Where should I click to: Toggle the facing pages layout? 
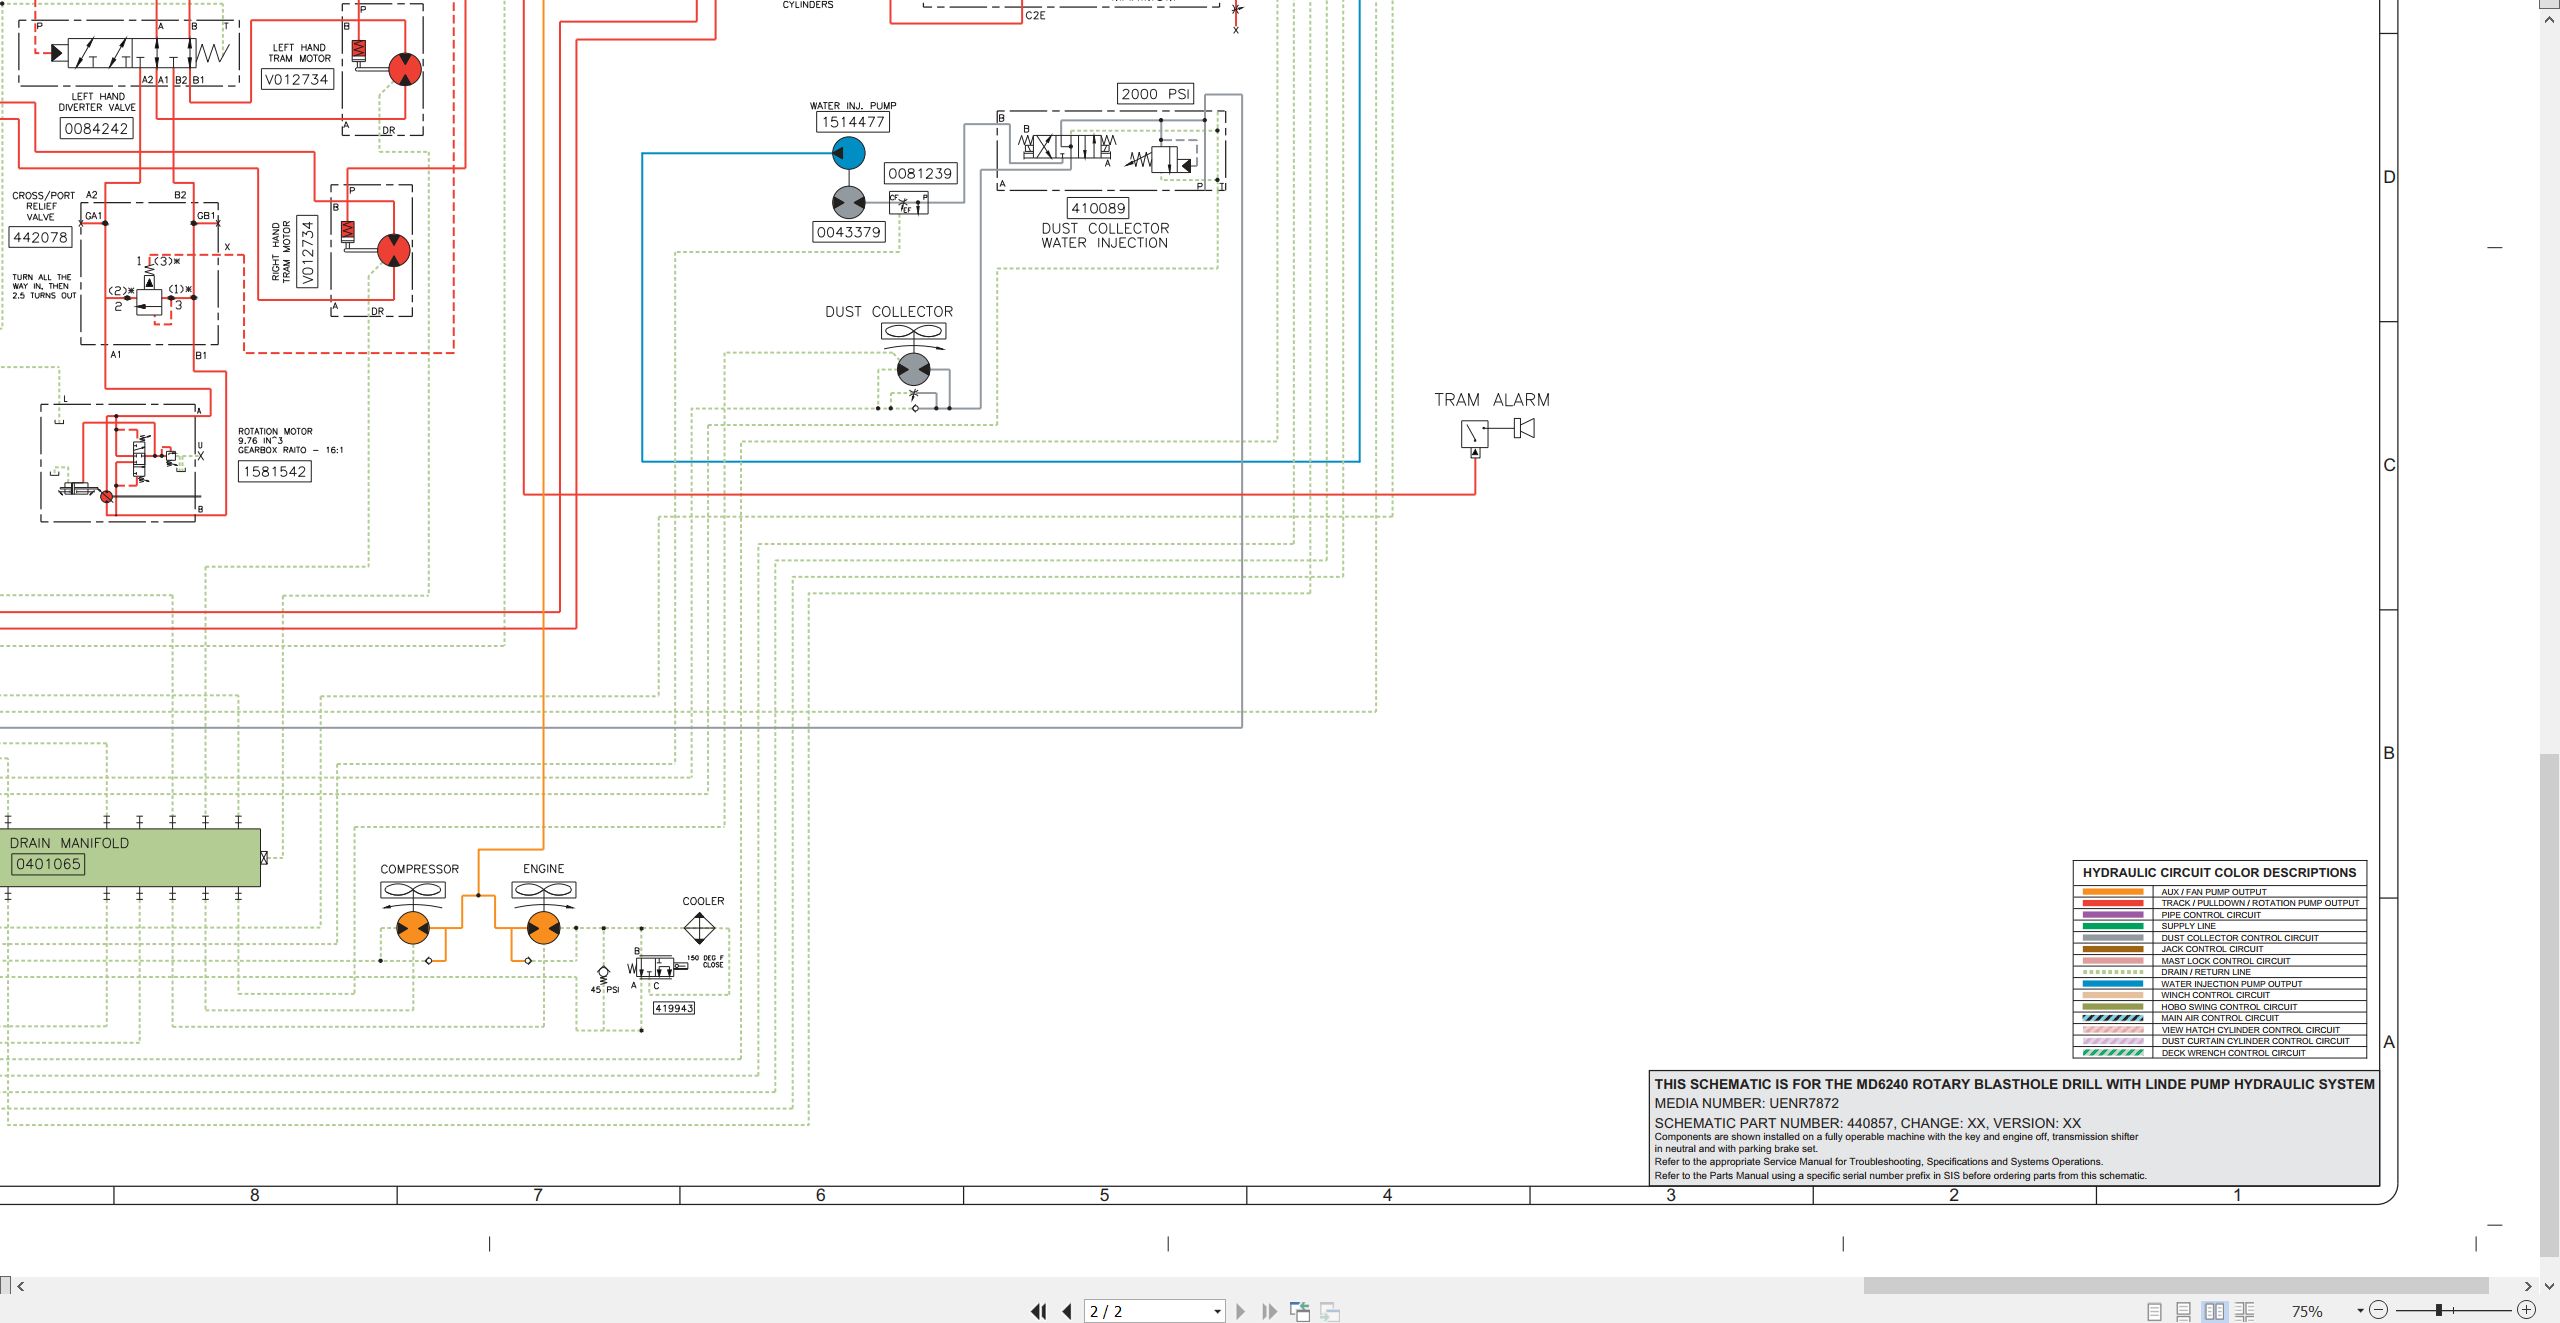(x=2215, y=1311)
